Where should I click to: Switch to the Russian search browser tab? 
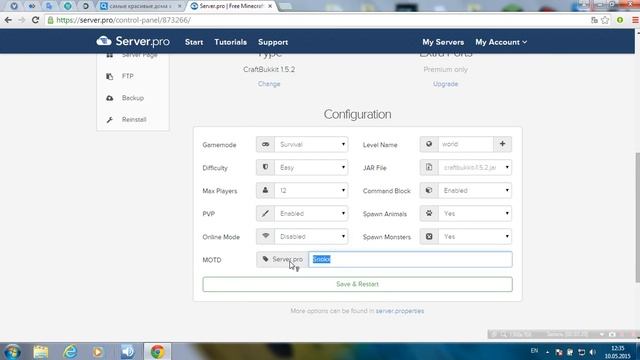(x=141, y=6)
